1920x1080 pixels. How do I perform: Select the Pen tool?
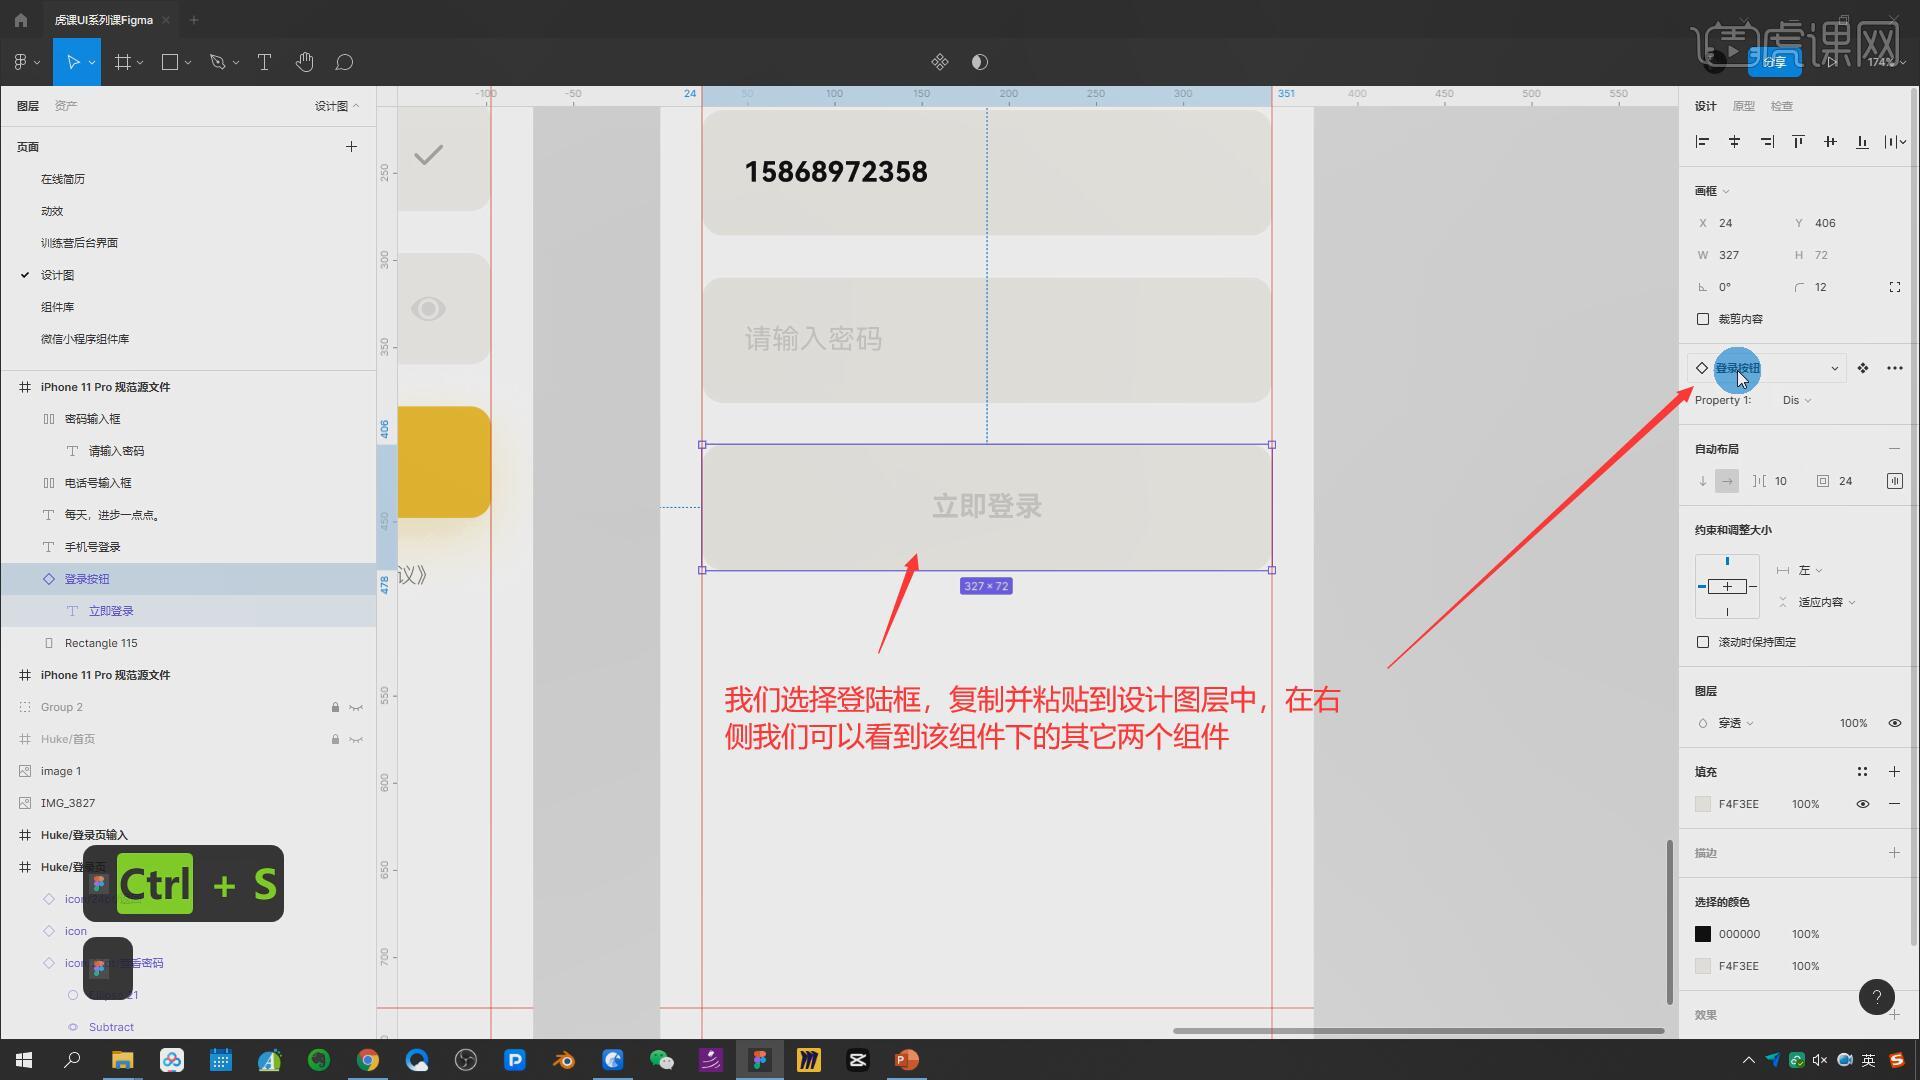[x=217, y=62]
